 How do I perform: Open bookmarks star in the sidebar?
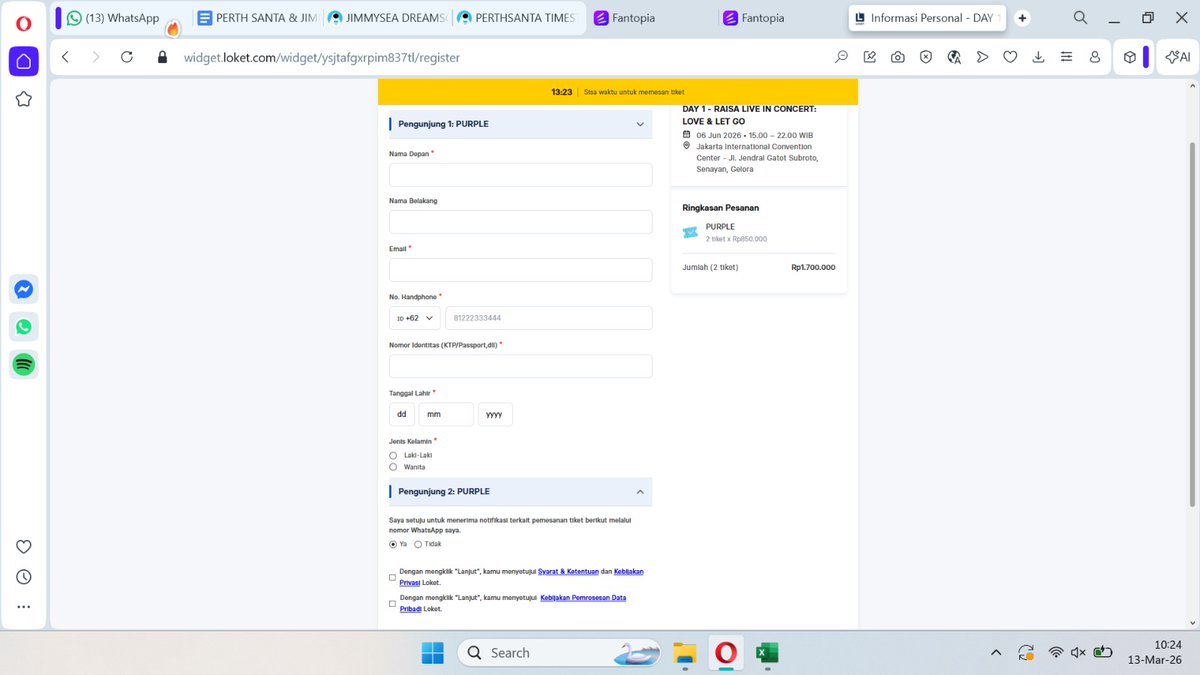[24, 99]
